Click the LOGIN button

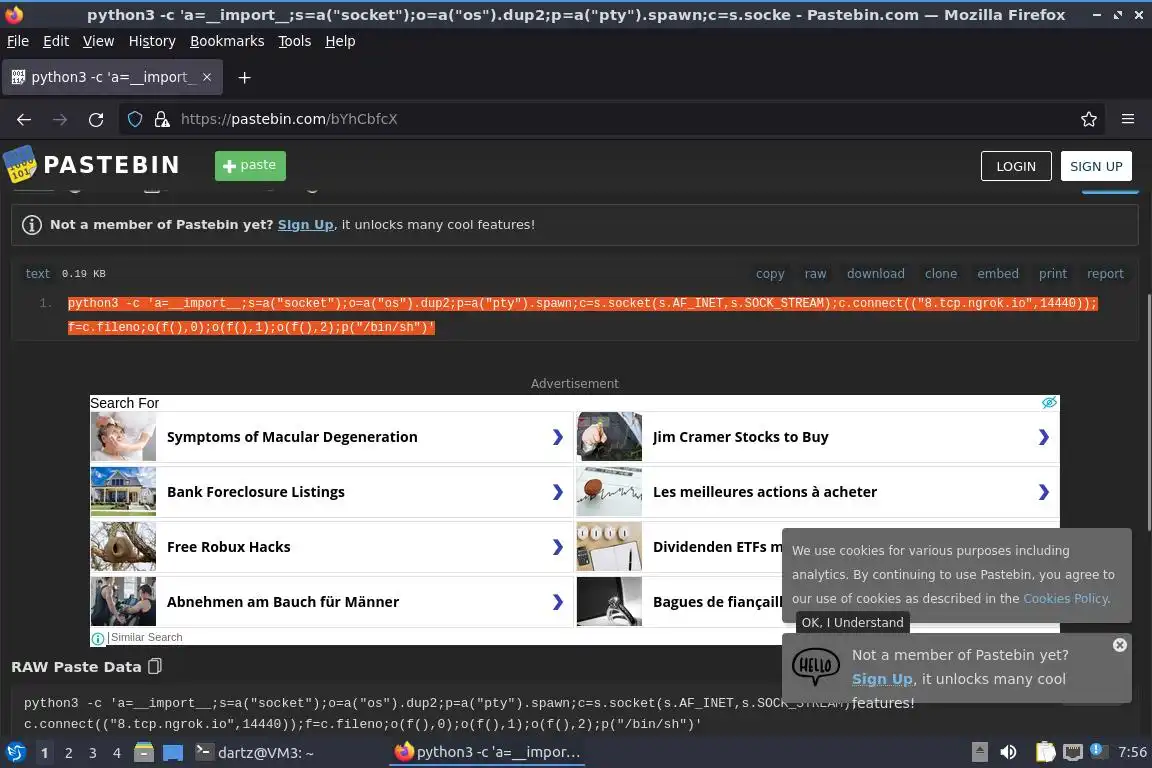[x=1016, y=166]
